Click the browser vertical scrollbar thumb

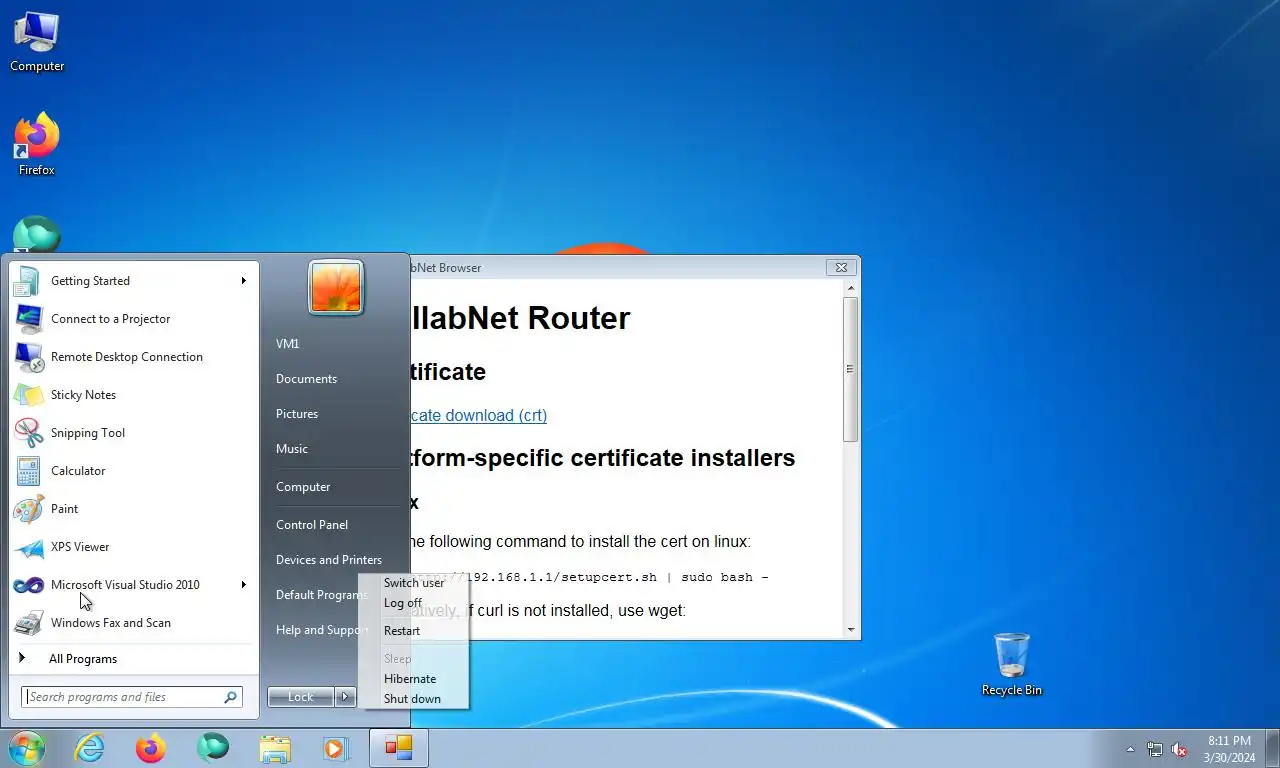tap(851, 369)
